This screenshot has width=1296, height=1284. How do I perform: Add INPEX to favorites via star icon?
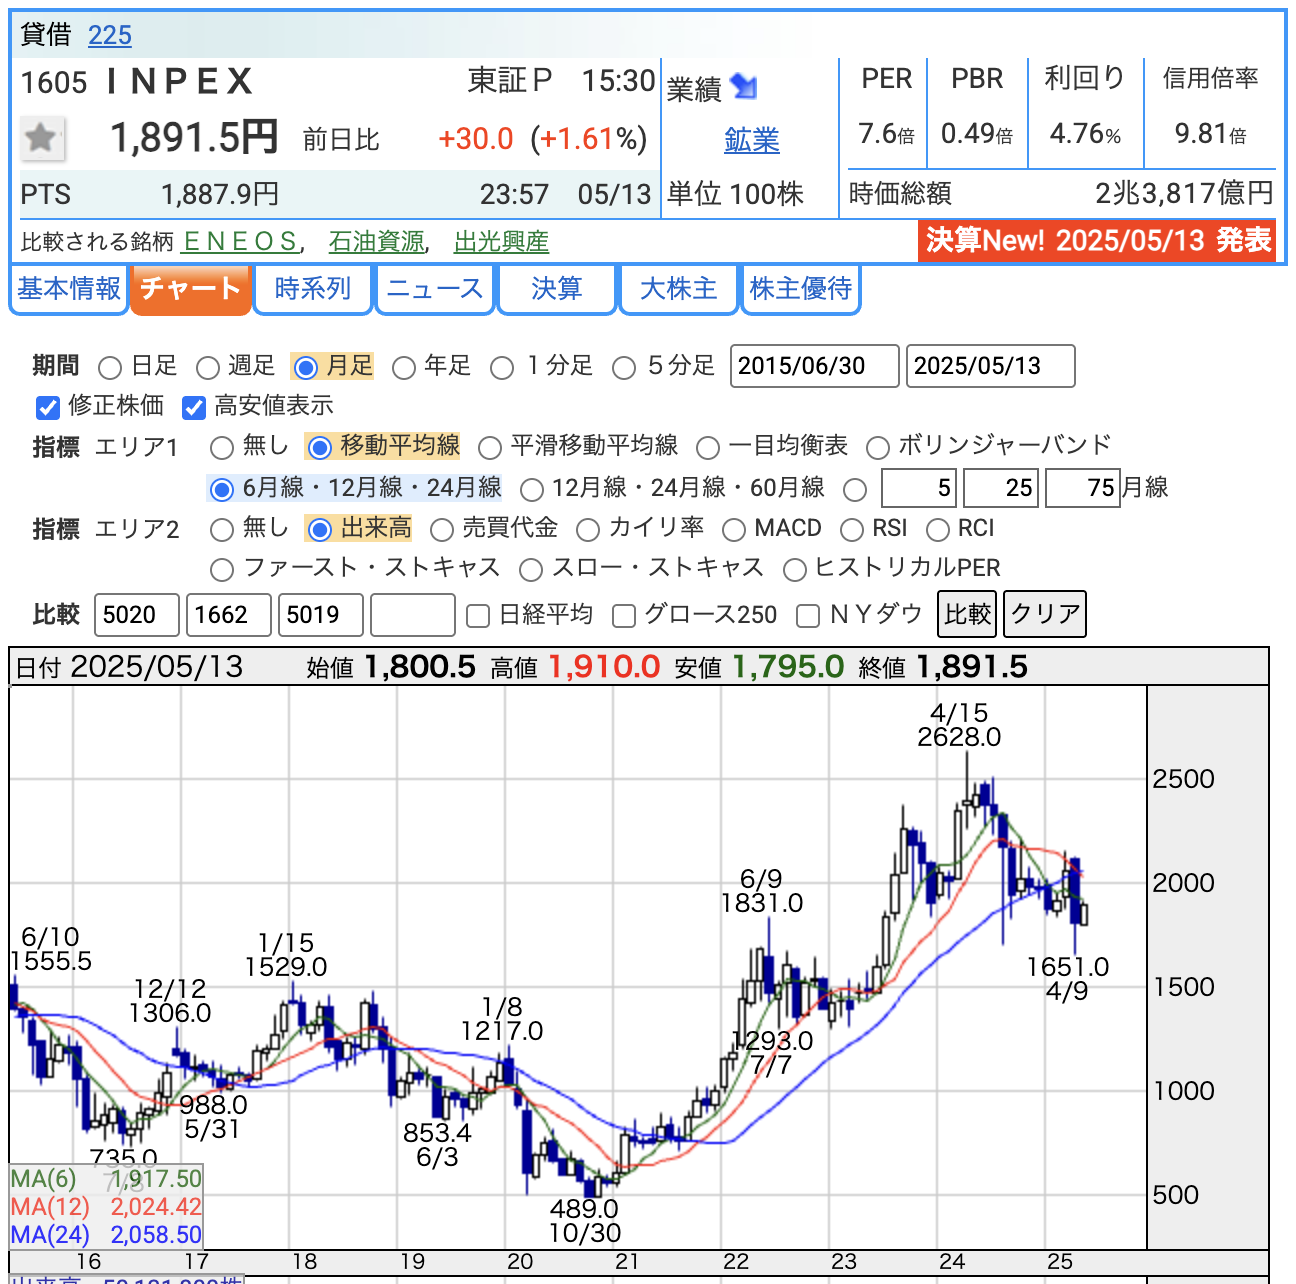coord(43,138)
